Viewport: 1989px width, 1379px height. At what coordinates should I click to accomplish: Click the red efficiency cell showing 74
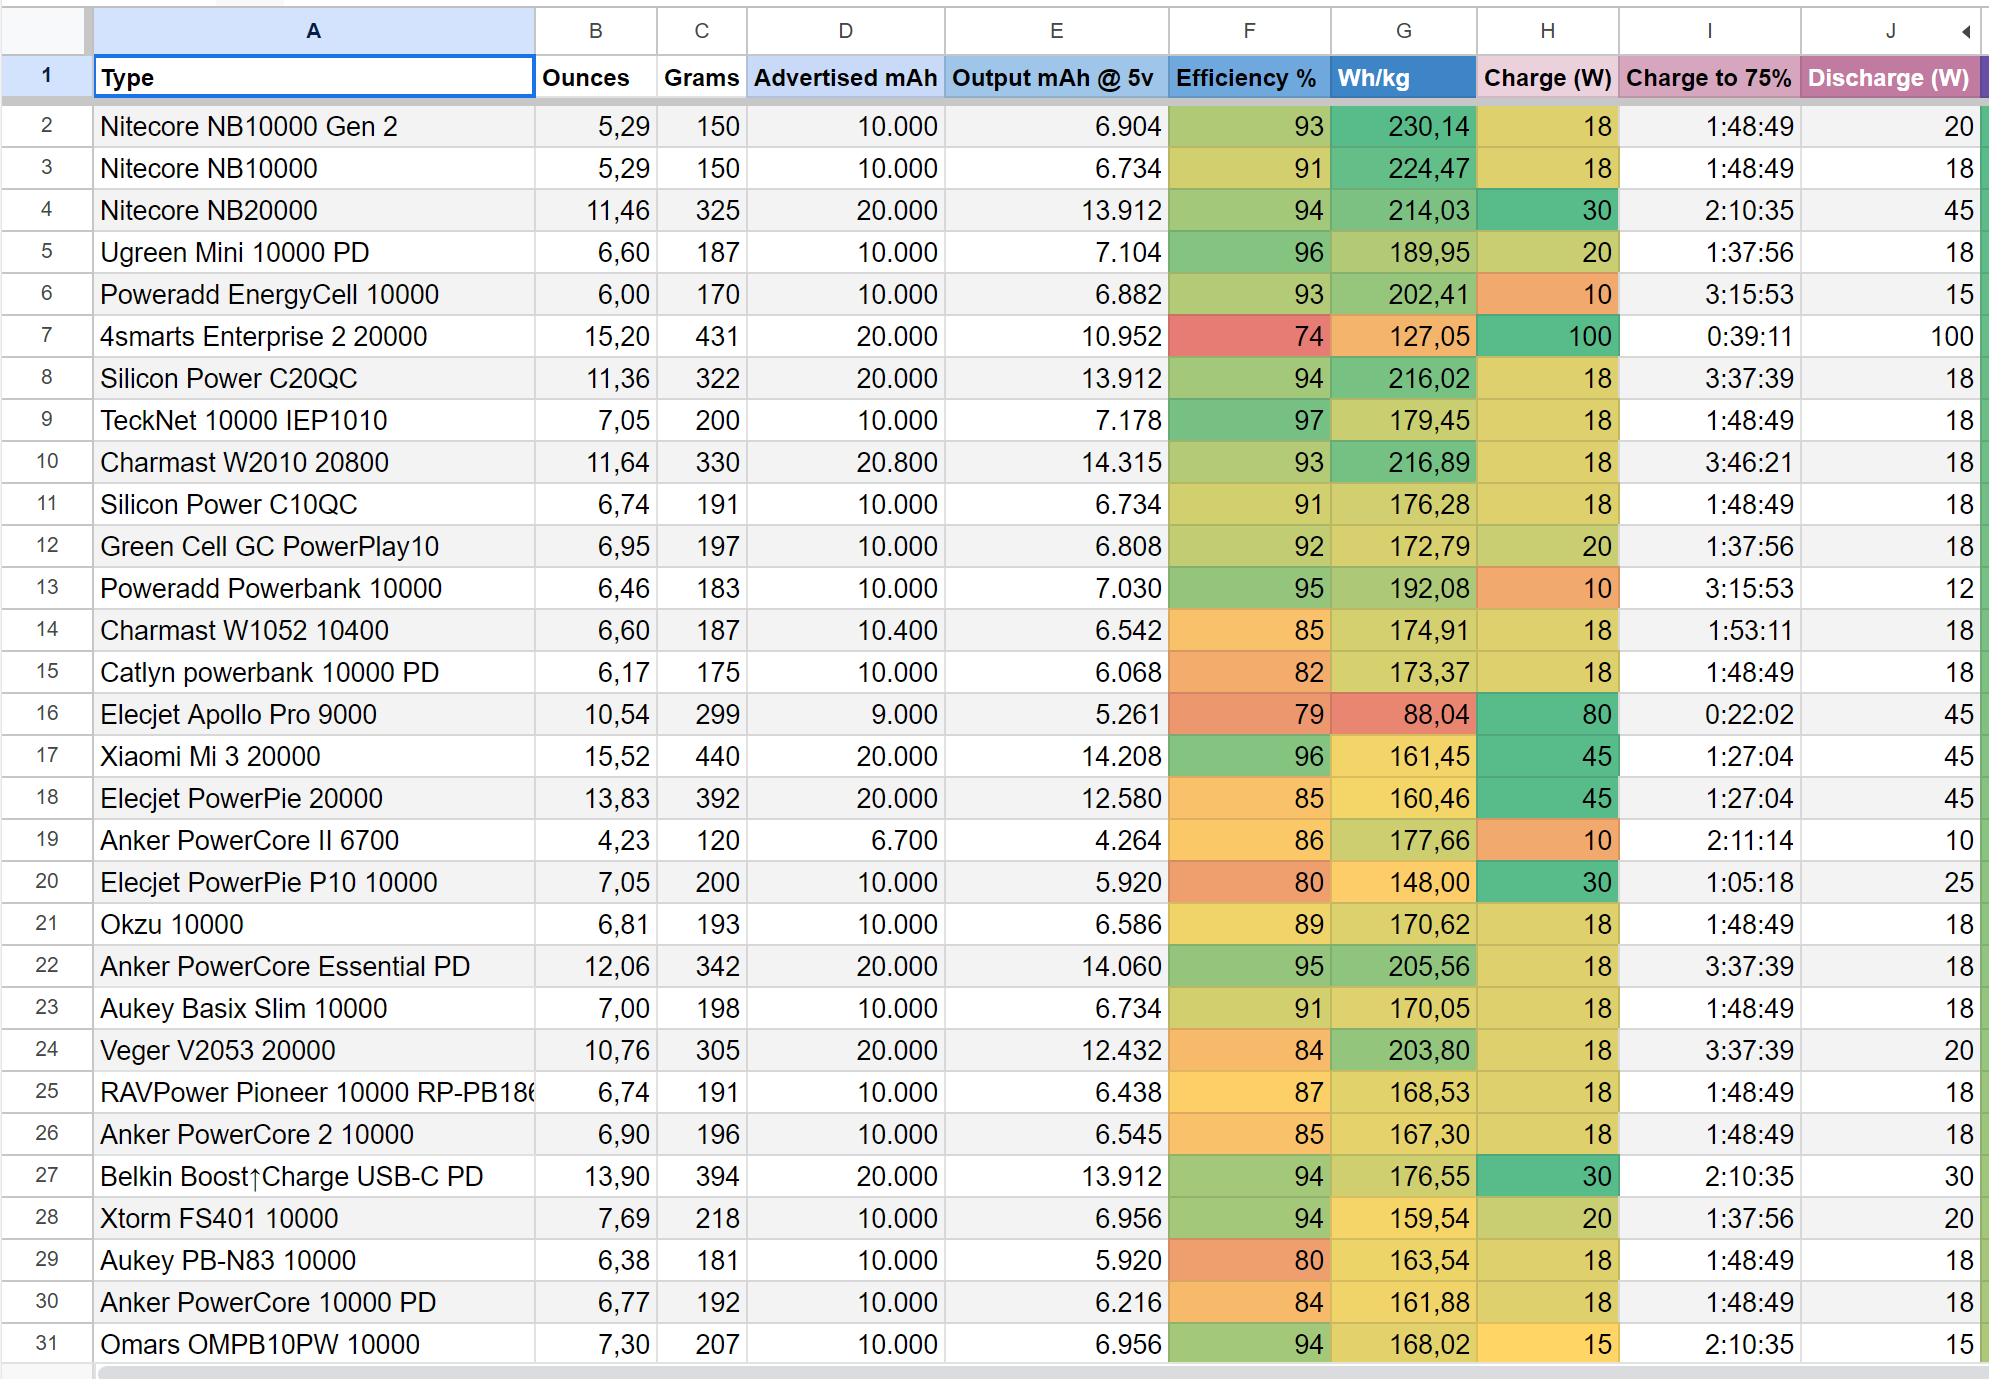pos(1249,336)
